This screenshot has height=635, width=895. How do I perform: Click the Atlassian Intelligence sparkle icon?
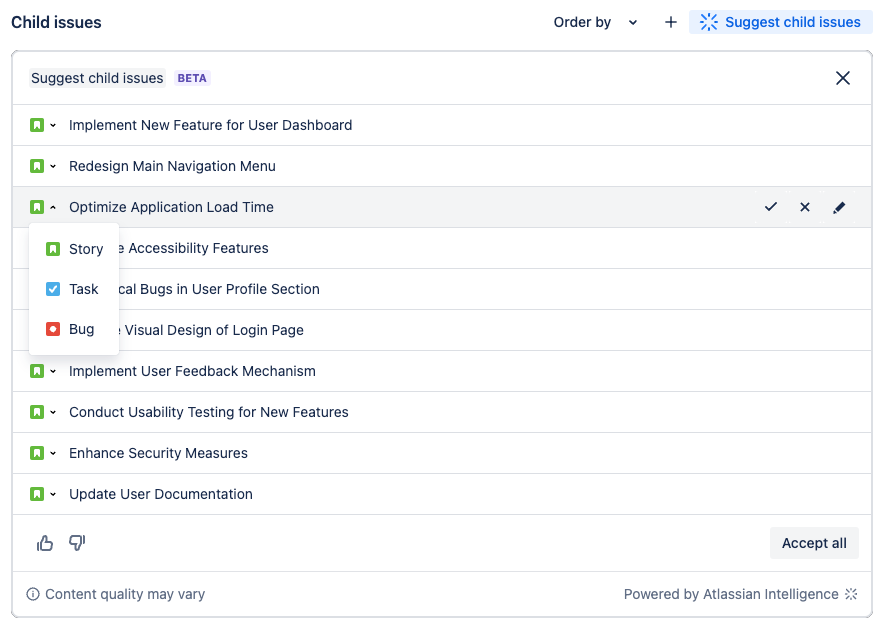[x=852, y=594]
